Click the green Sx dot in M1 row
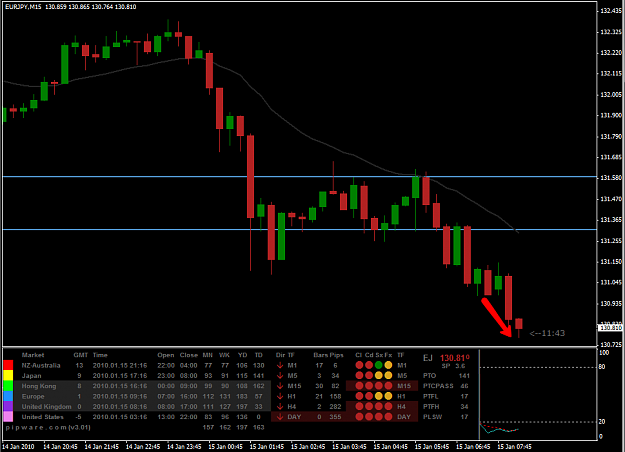The image size is (625, 452). pyautogui.click(x=379, y=365)
